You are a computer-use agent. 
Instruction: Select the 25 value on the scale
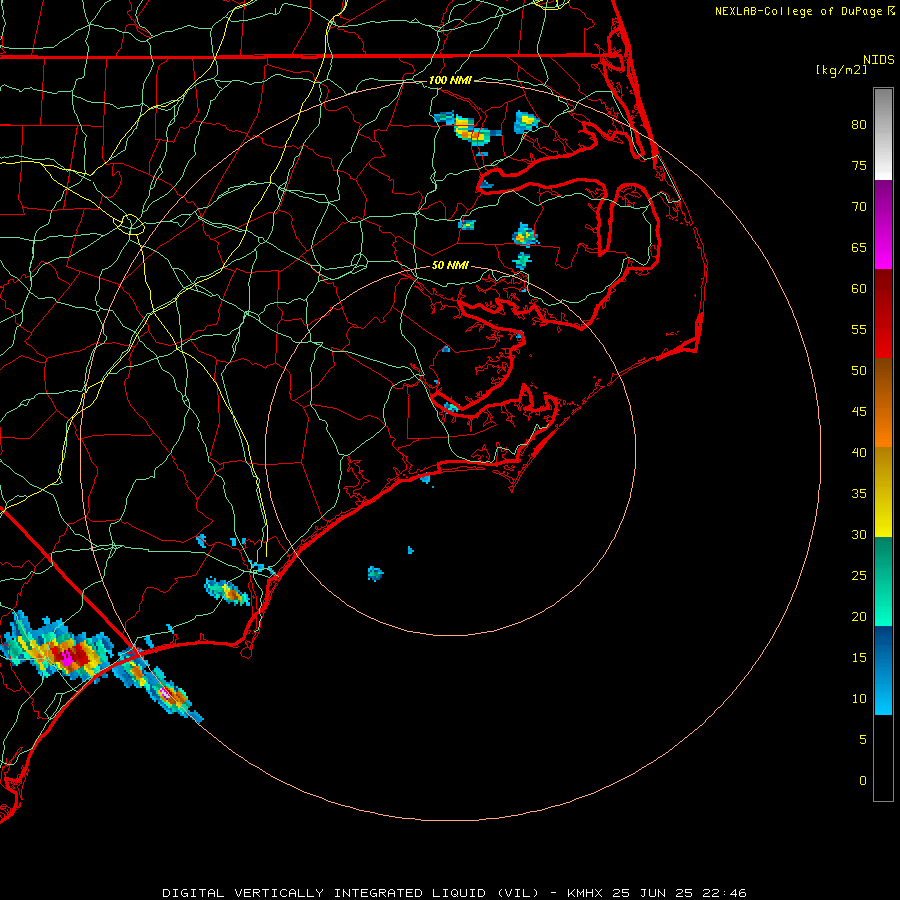(859, 575)
